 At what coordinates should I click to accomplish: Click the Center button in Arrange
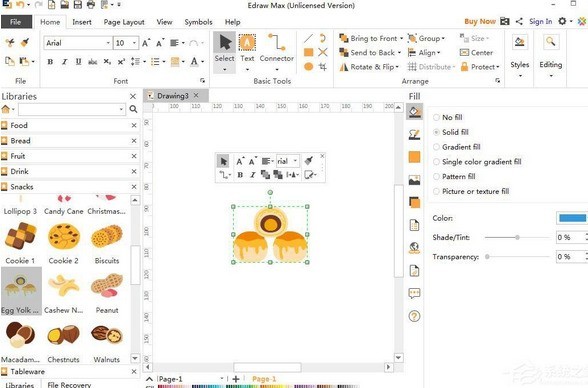pos(476,52)
